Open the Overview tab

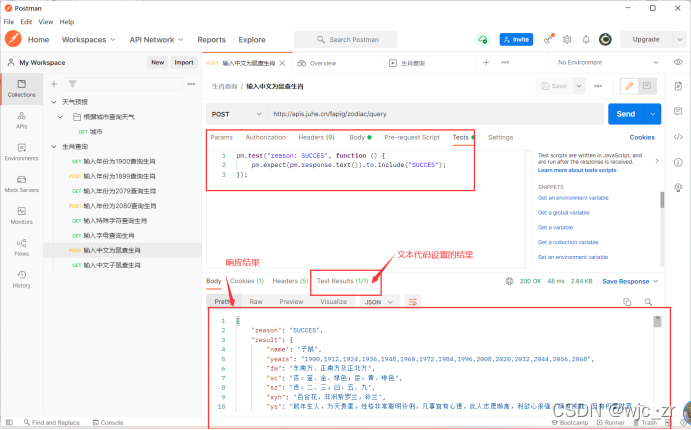point(317,63)
